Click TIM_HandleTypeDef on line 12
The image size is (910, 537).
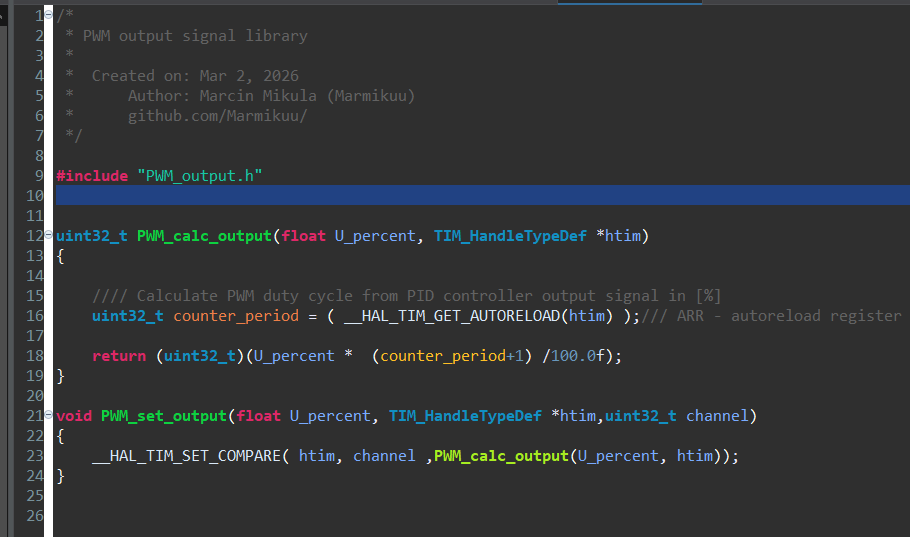coord(510,236)
